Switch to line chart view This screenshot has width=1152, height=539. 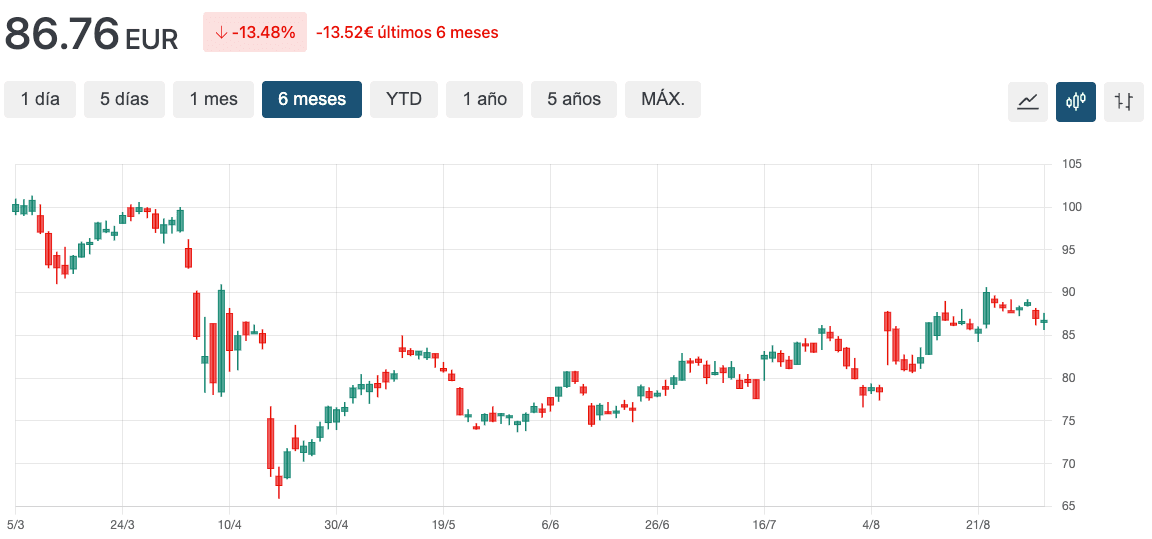point(1027,101)
